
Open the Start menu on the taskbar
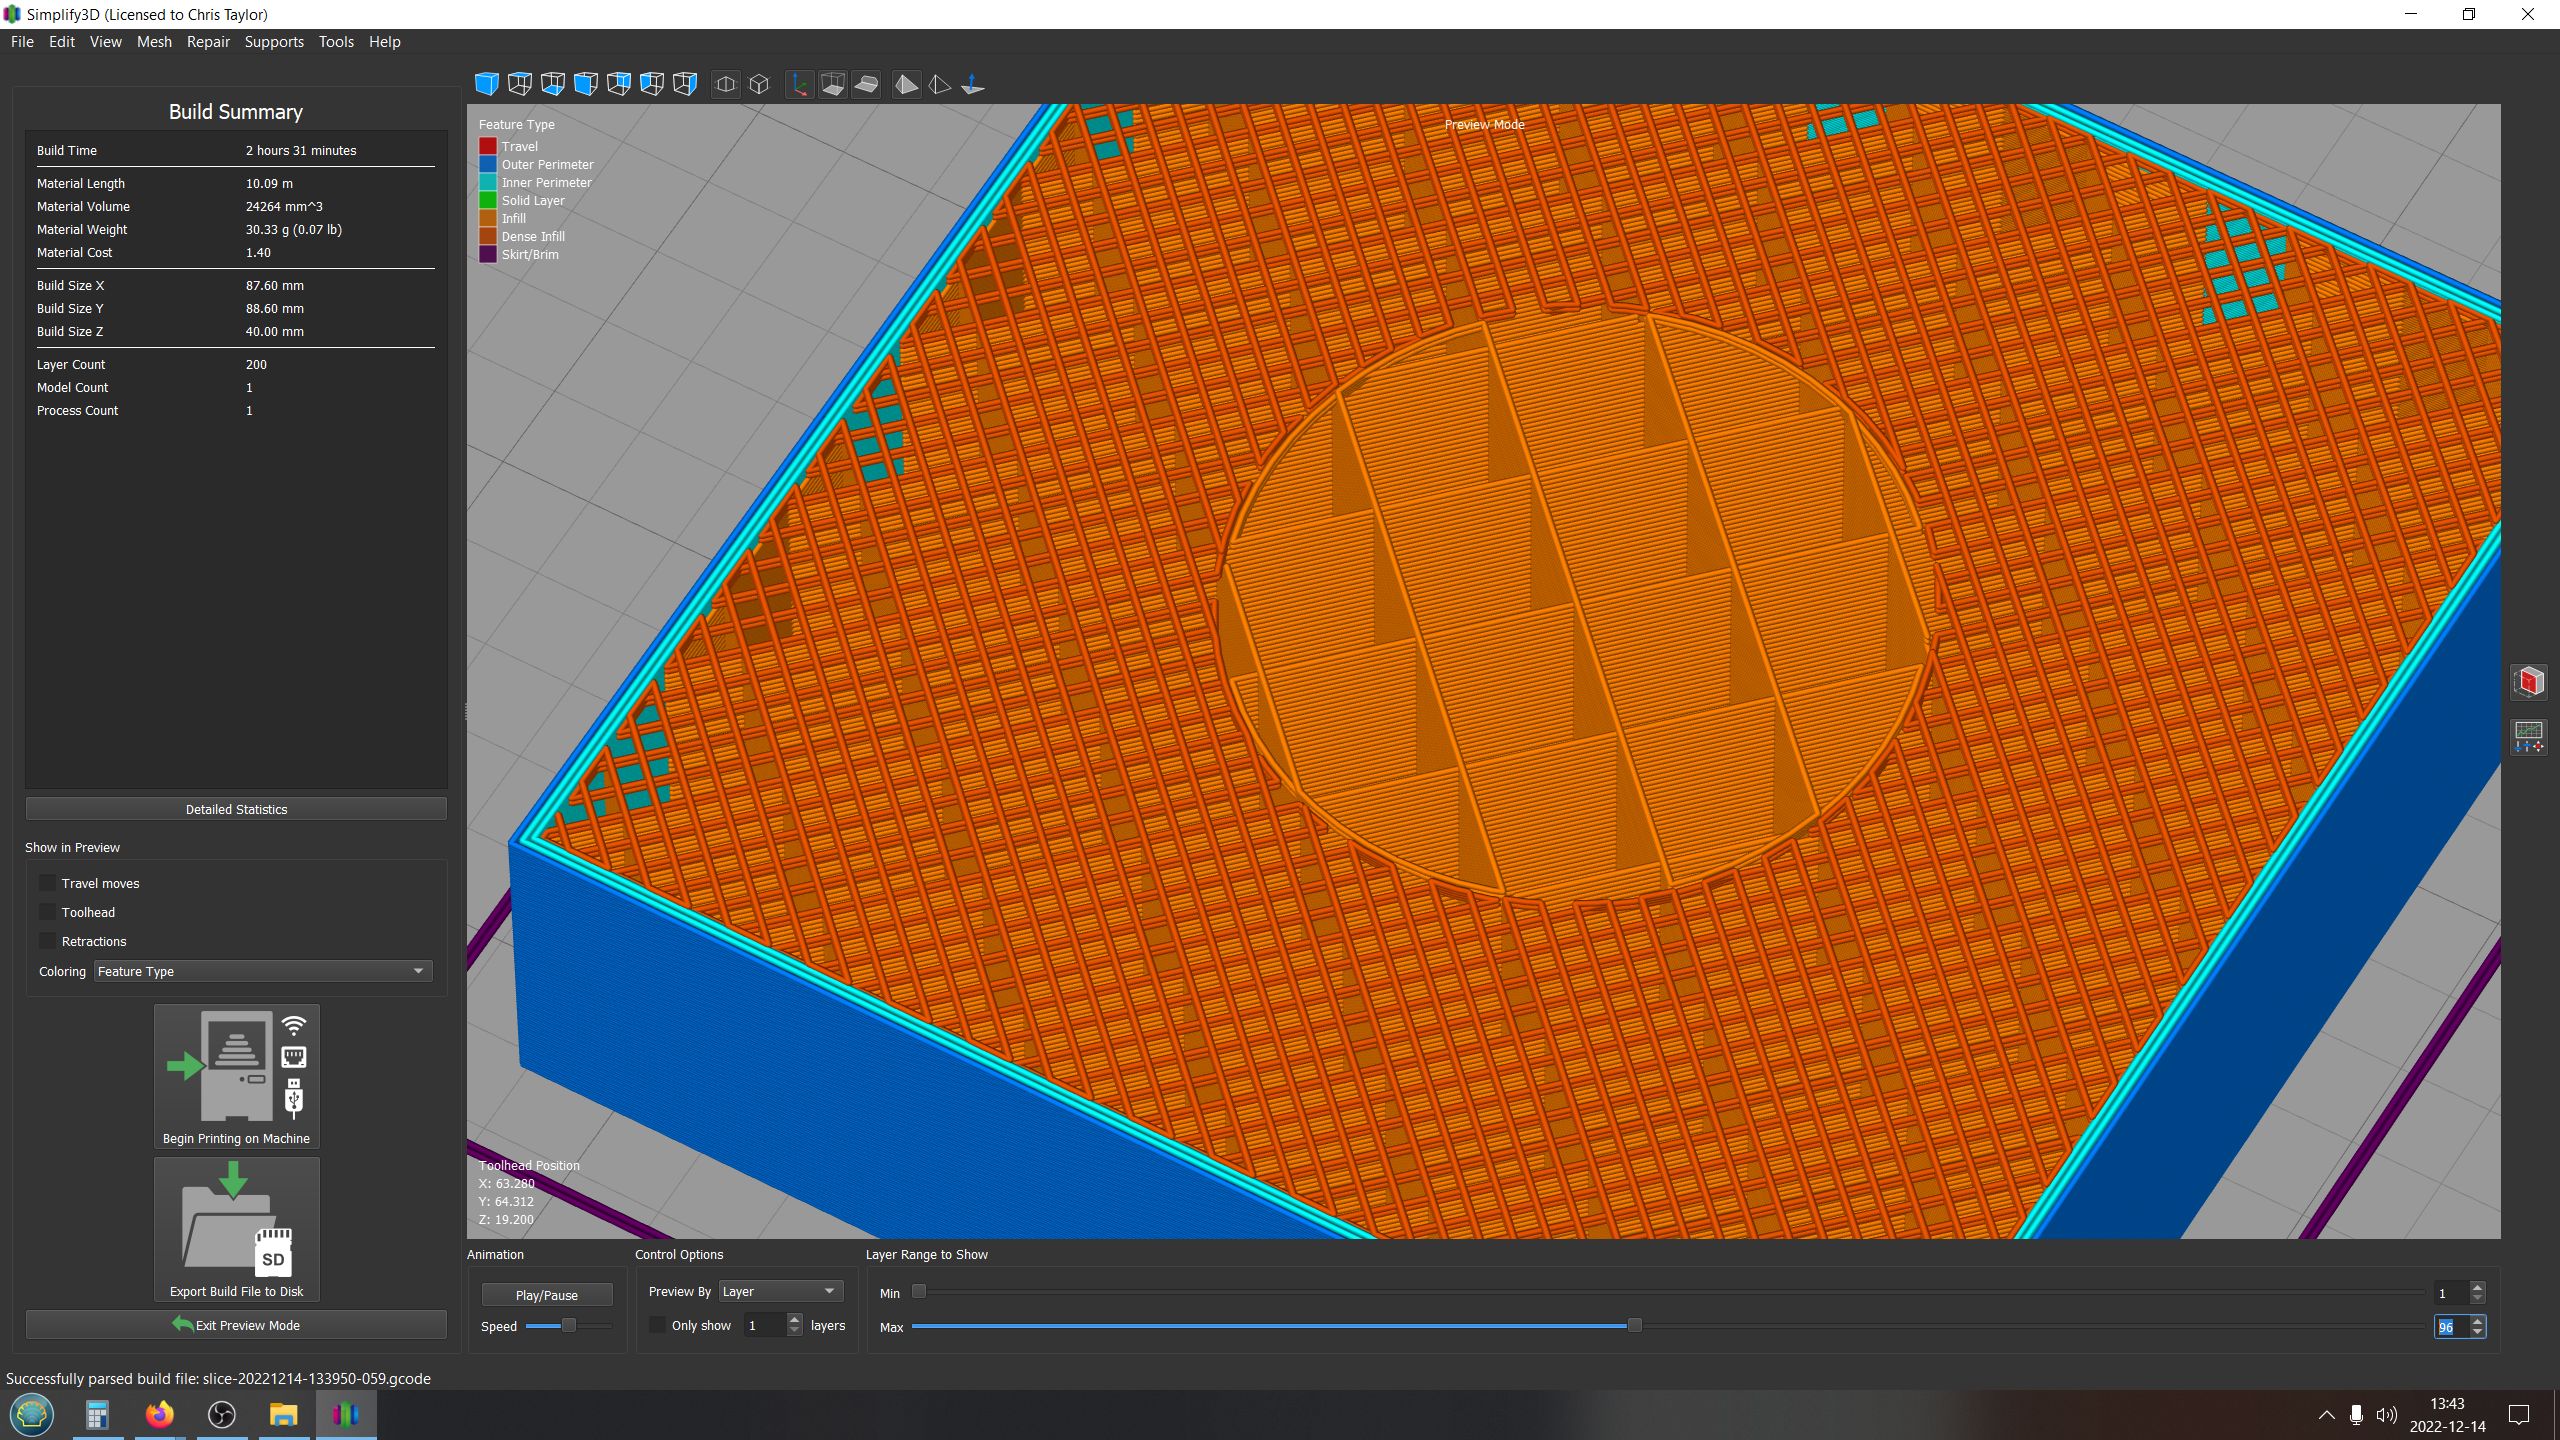point(32,1414)
